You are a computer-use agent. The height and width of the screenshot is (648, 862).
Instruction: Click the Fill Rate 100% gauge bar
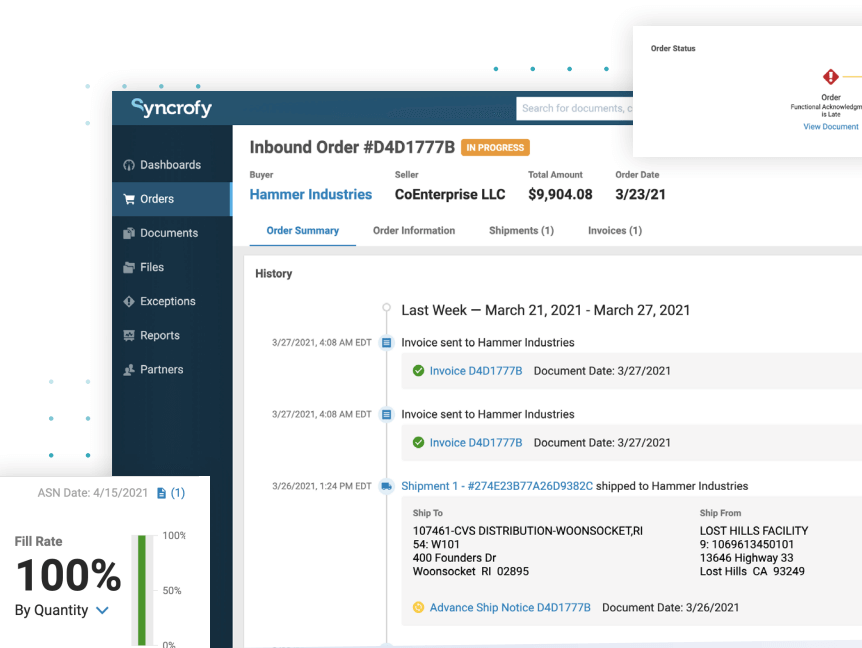click(141, 589)
